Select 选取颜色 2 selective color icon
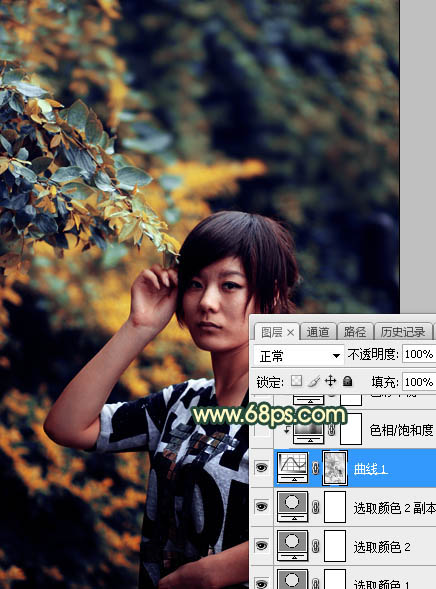Screen dimensions: 436x589 293,546
